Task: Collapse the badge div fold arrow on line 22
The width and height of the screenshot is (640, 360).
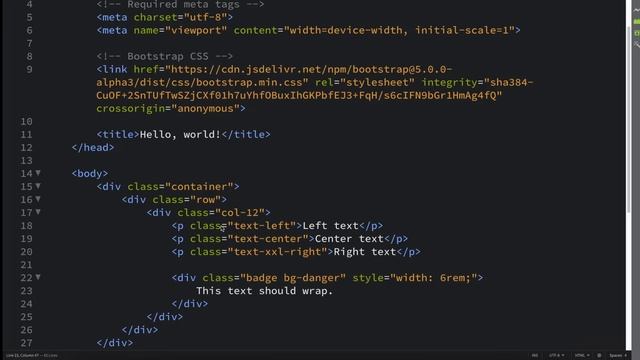Action: (38, 278)
